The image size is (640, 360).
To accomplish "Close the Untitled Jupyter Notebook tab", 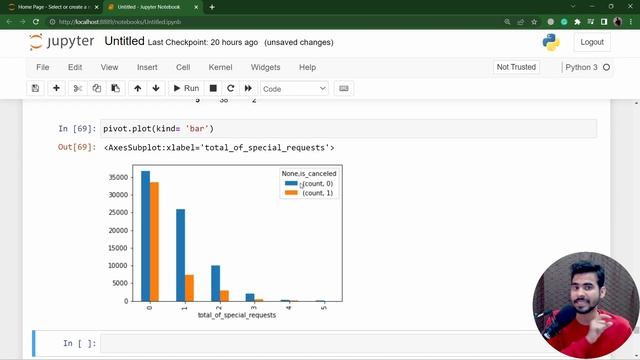I will coord(196,7).
